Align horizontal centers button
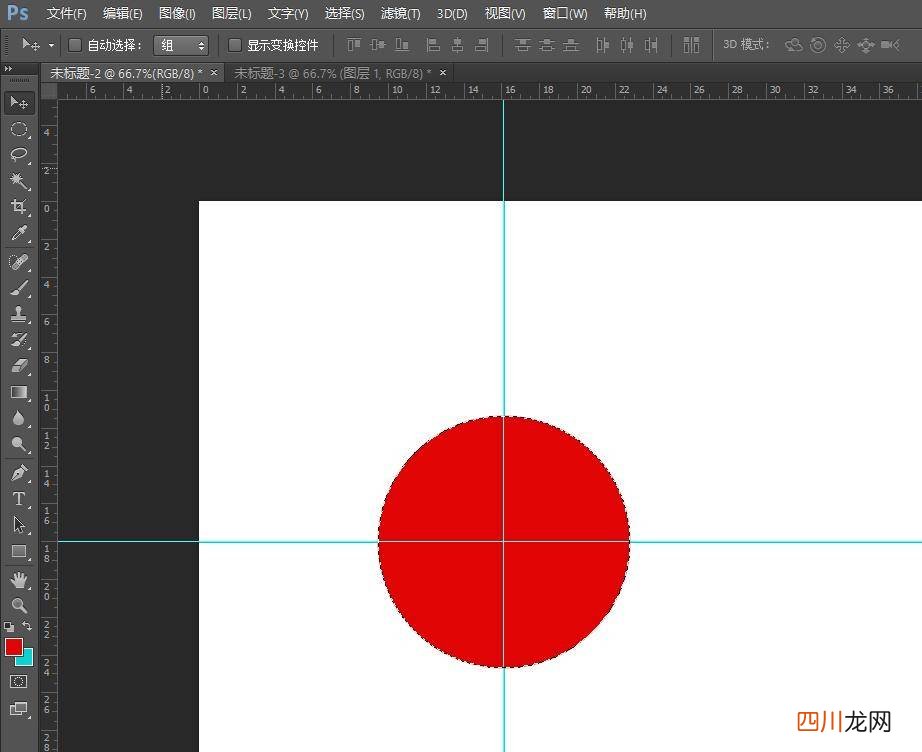922x752 pixels. pos(457,45)
